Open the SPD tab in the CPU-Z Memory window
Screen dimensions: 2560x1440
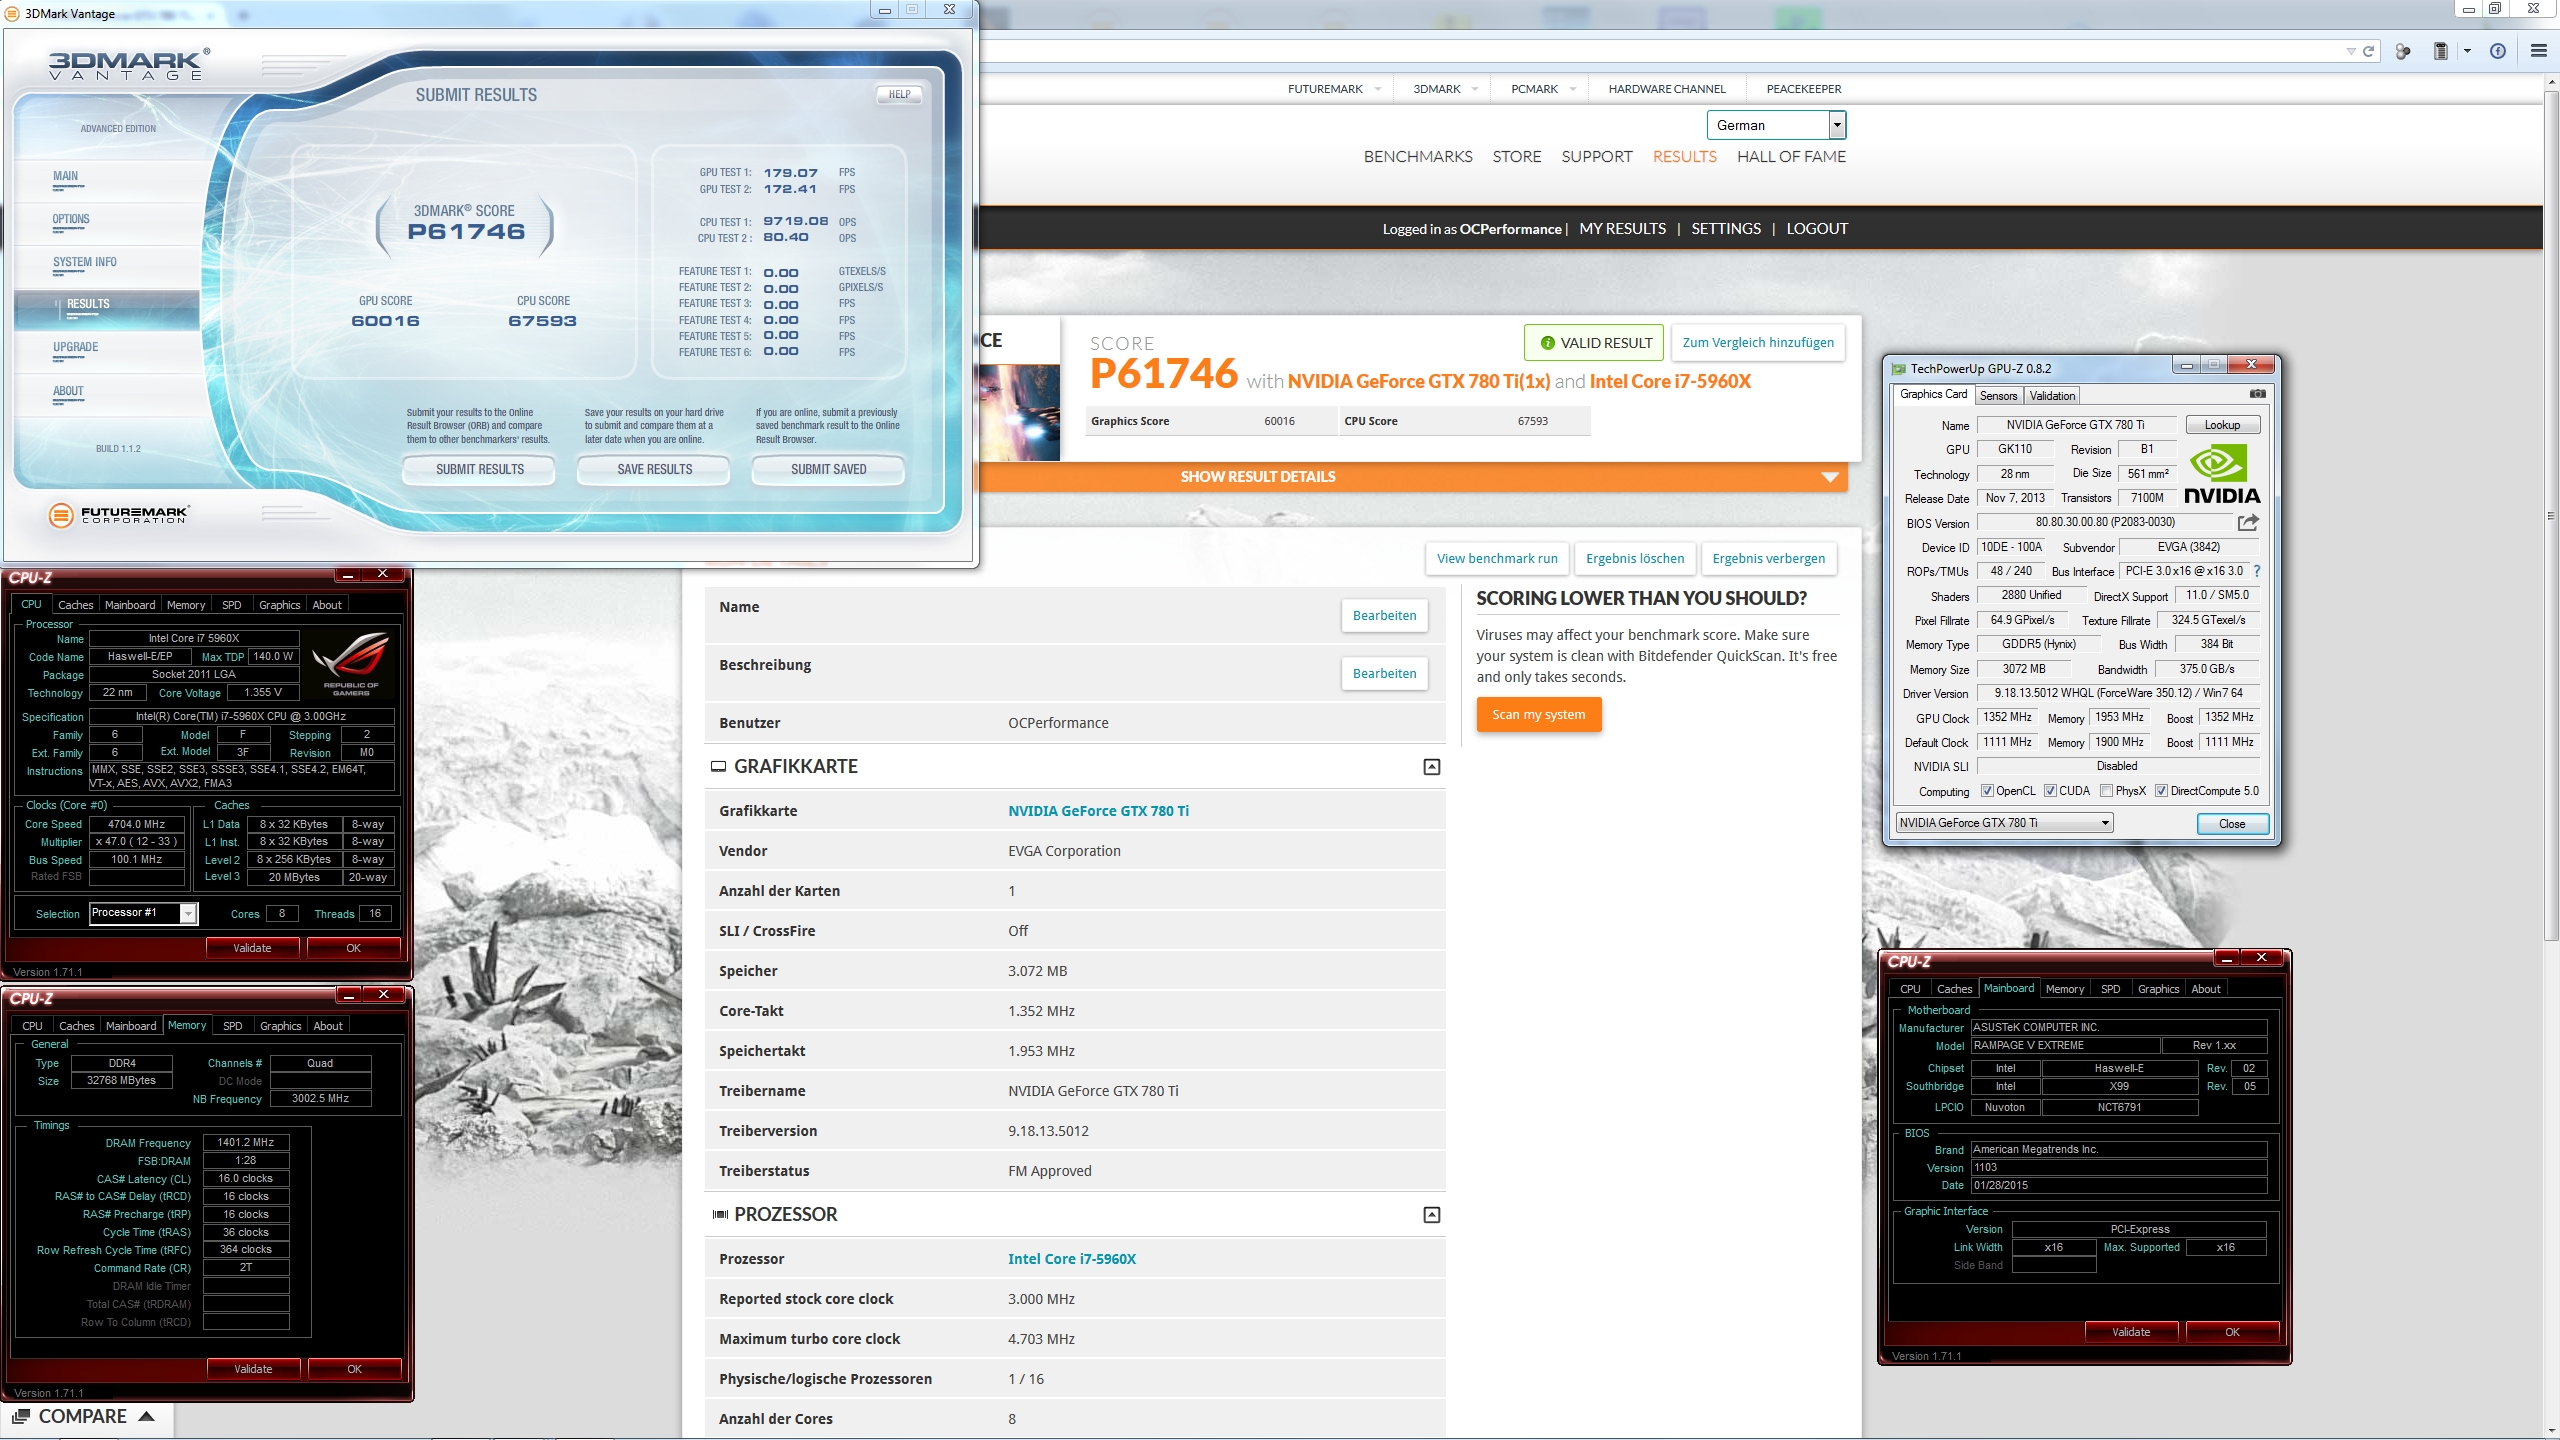pos(232,1026)
